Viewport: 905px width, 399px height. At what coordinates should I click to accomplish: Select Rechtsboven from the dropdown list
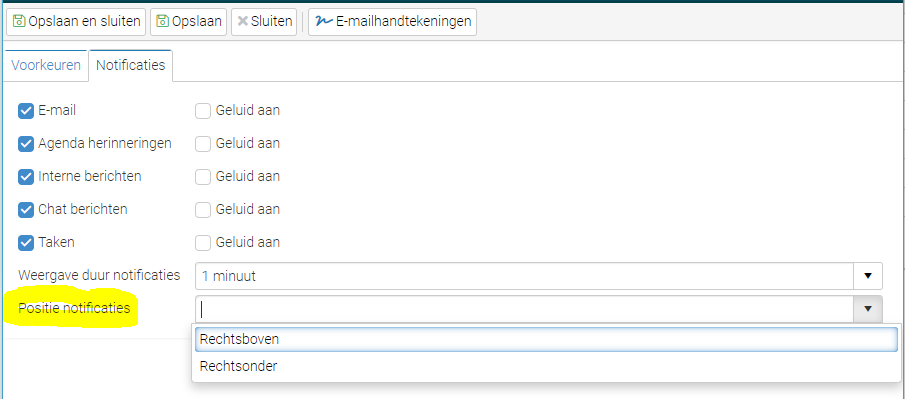tap(546, 340)
